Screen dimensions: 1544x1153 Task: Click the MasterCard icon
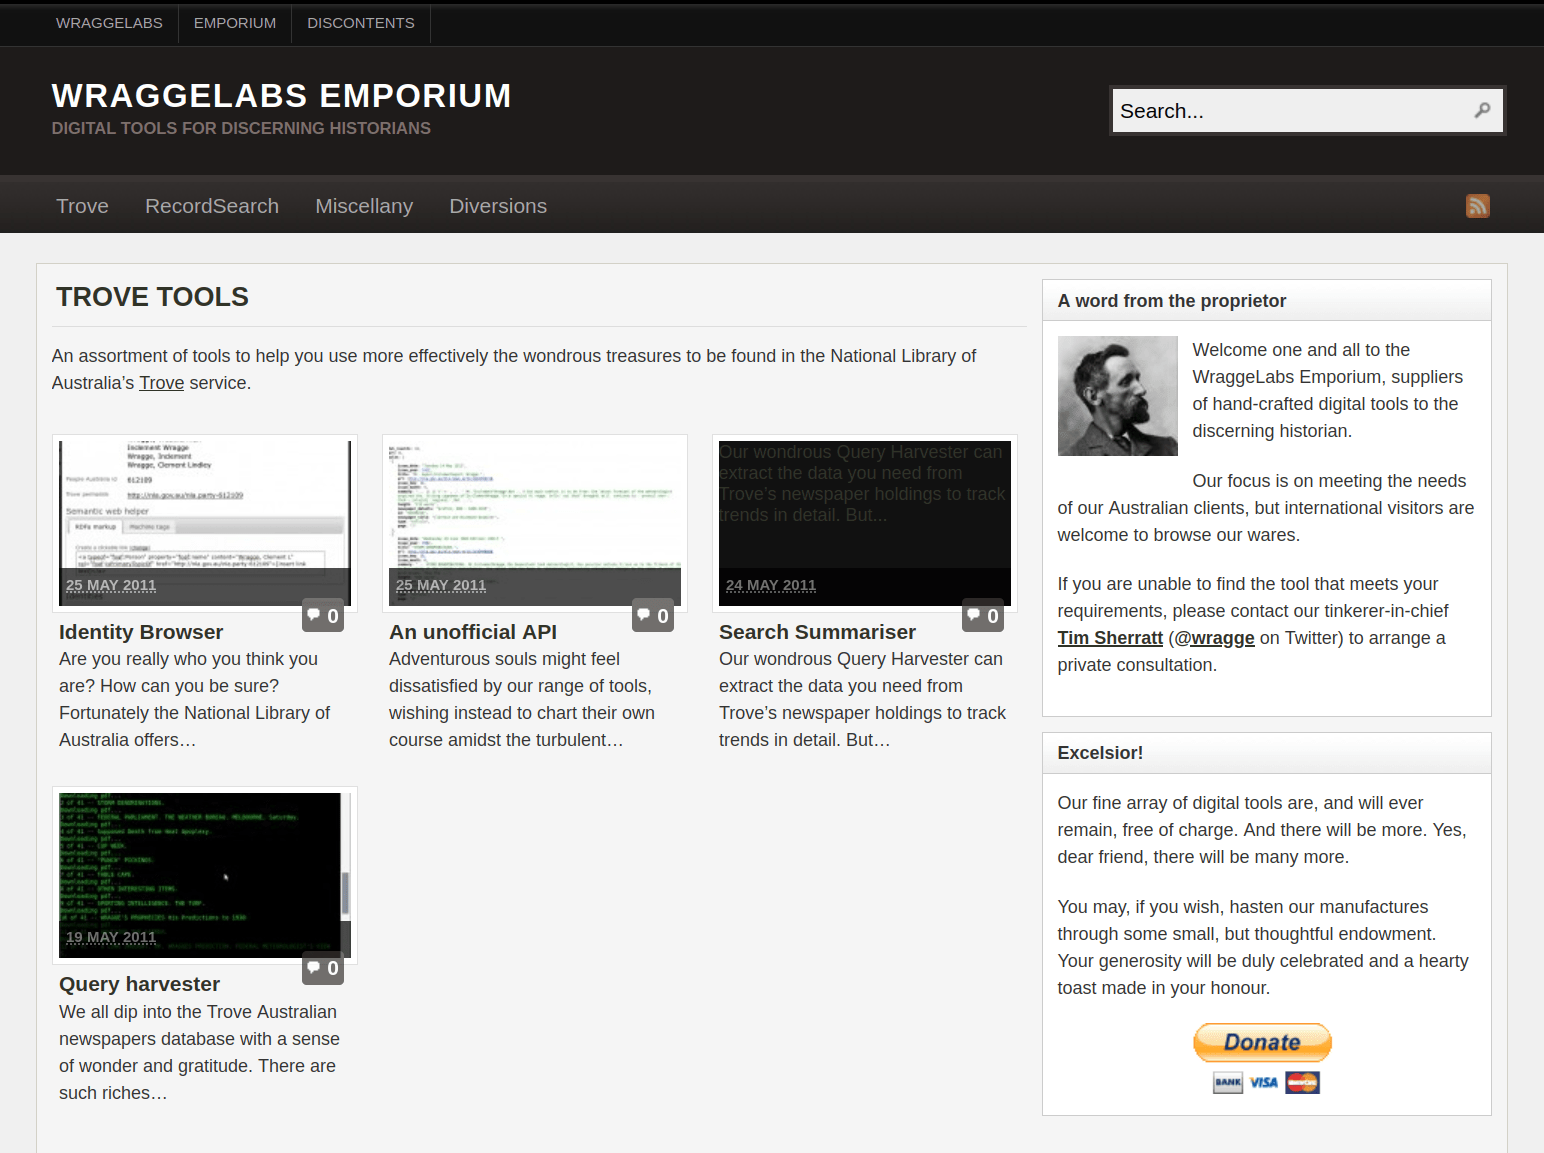point(1303,1082)
